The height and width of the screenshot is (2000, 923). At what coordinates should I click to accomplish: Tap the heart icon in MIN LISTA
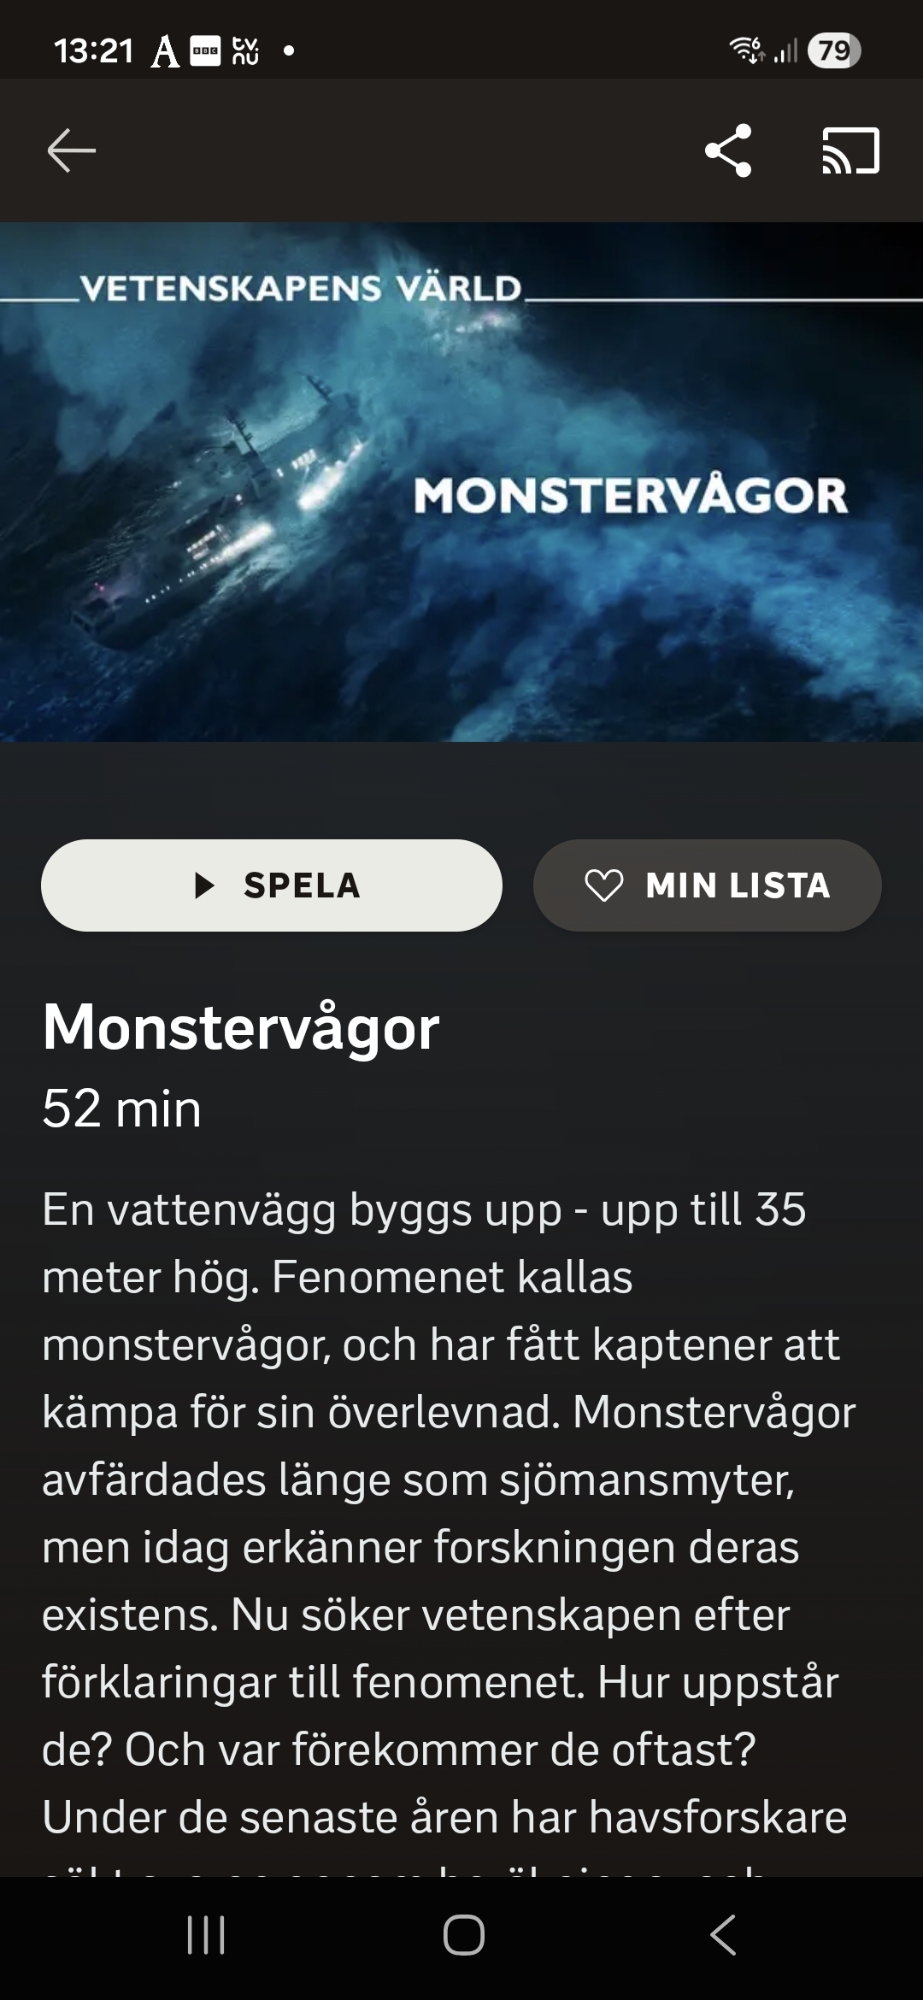tap(604, 885)
